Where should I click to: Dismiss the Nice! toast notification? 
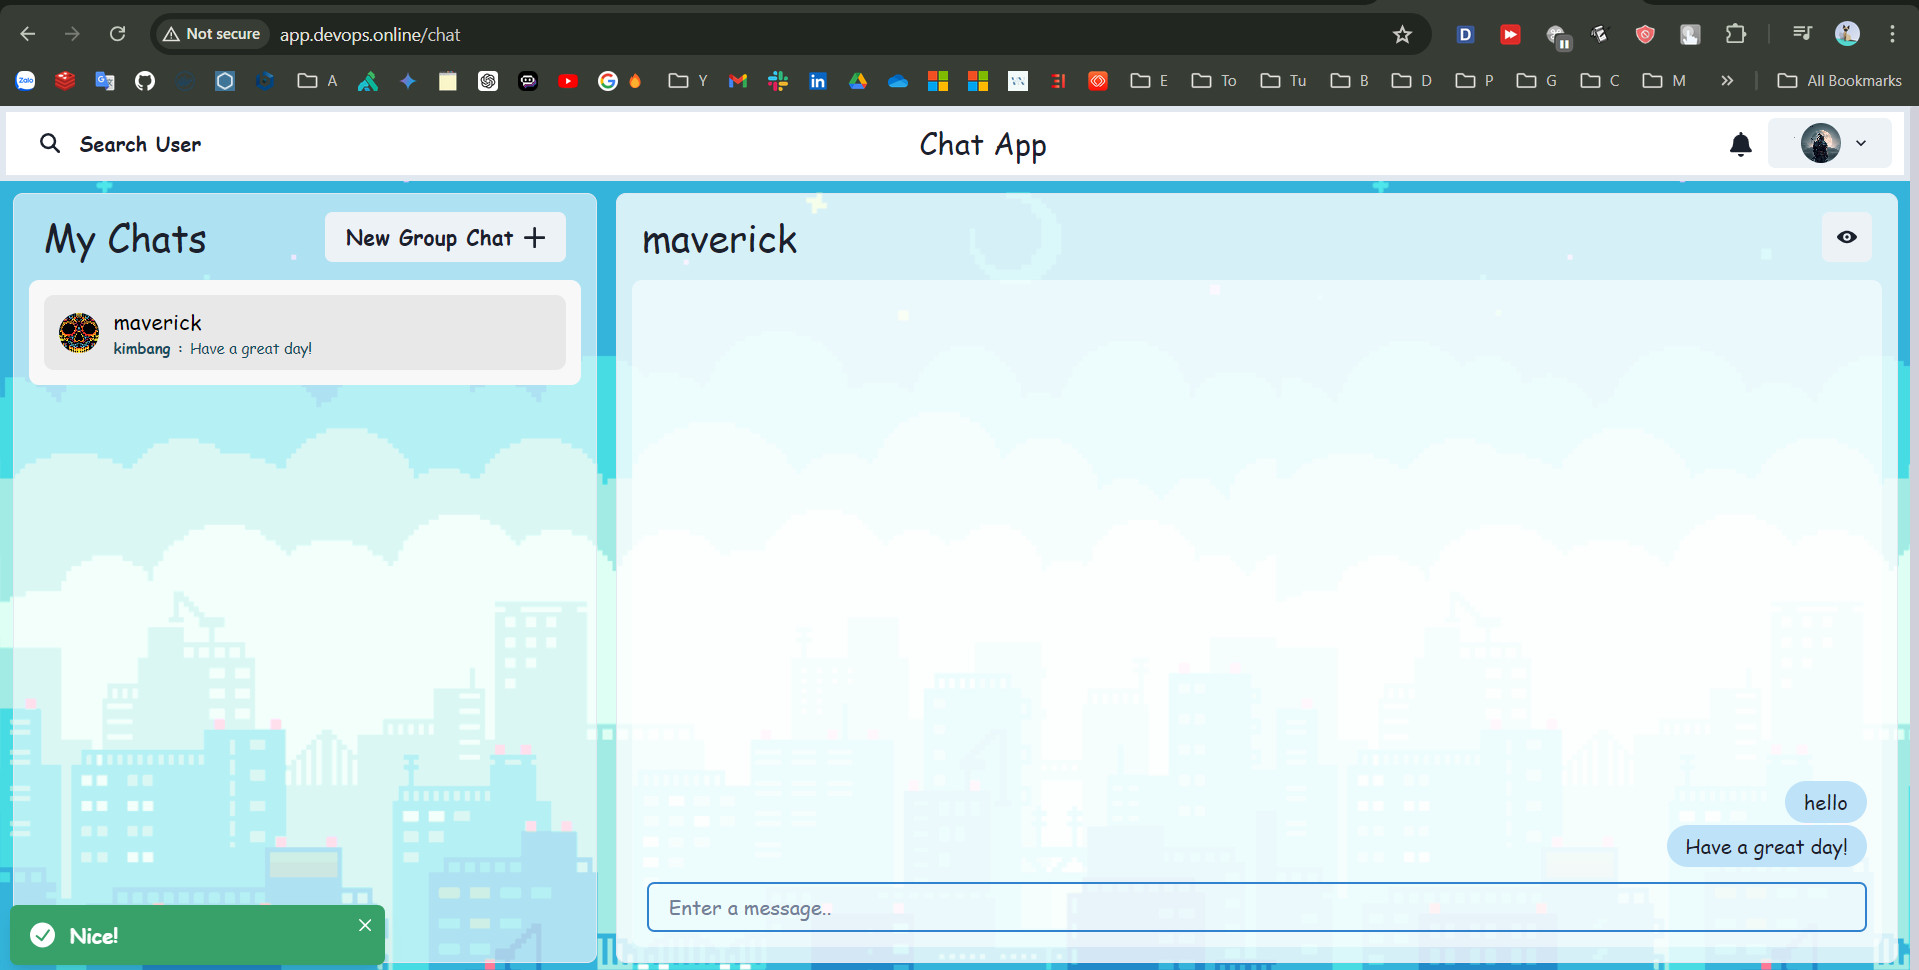tap(365, 925)
